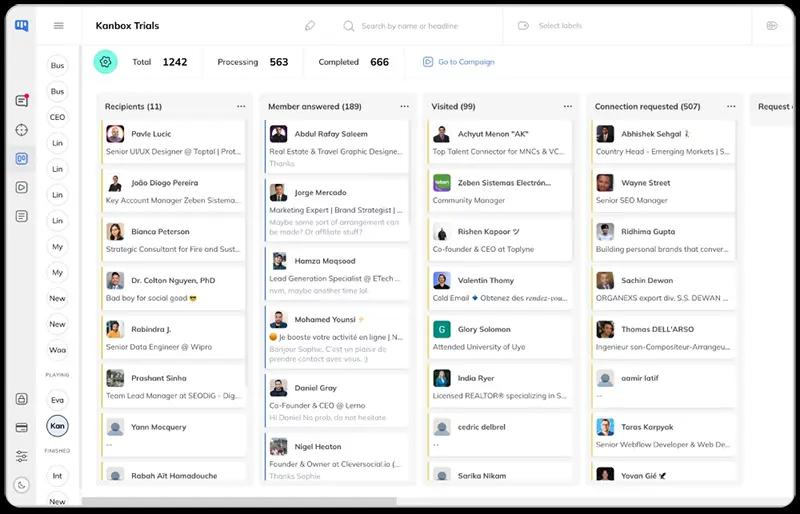800x514 pixels.
Task: Open Glory Solomon's card
Action: coord(500,337)
